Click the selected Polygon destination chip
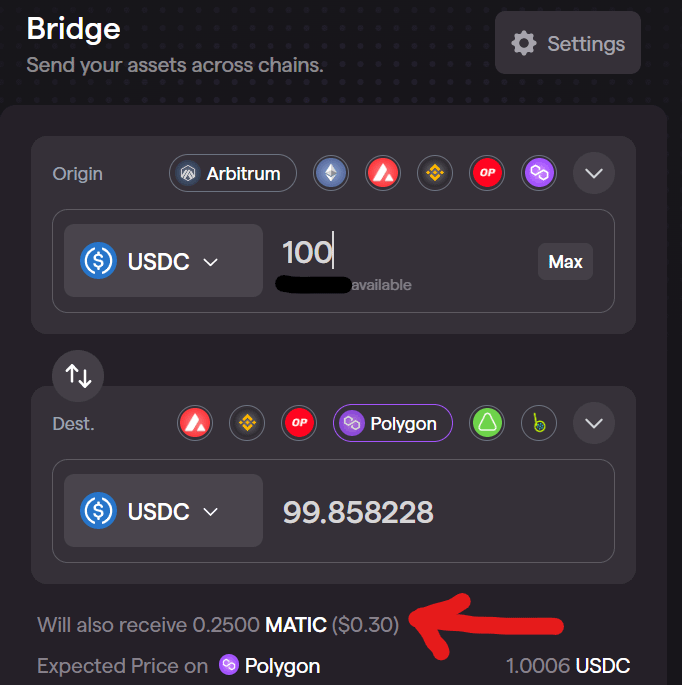This screenshot has height=685, width=682. pyautogui.click(x=392, y=423)
